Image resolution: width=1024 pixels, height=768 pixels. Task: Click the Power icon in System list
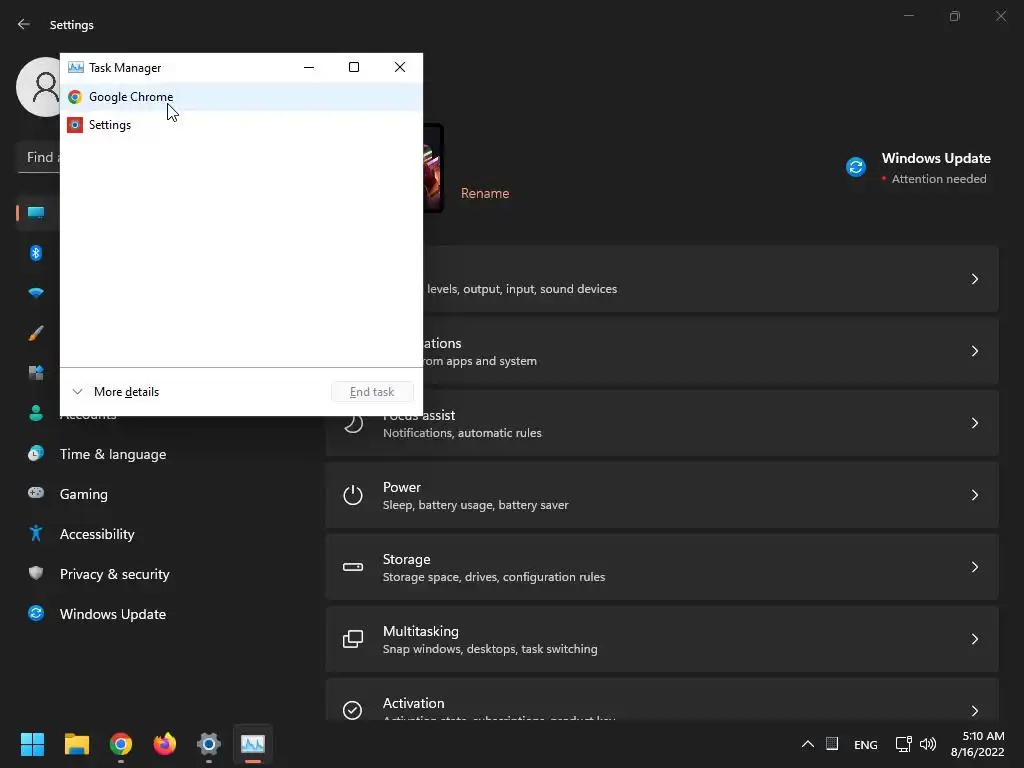353,495
